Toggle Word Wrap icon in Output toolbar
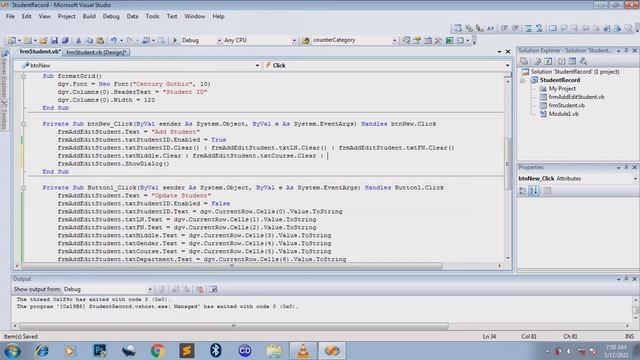Image resolution: width=640 pixels, height=360 pixels. 213,289
